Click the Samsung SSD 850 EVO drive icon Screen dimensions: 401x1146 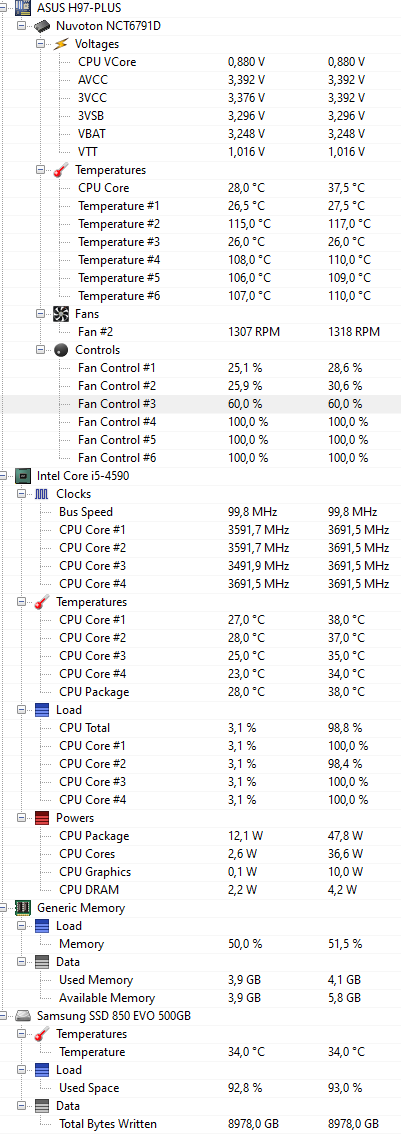23,1016
